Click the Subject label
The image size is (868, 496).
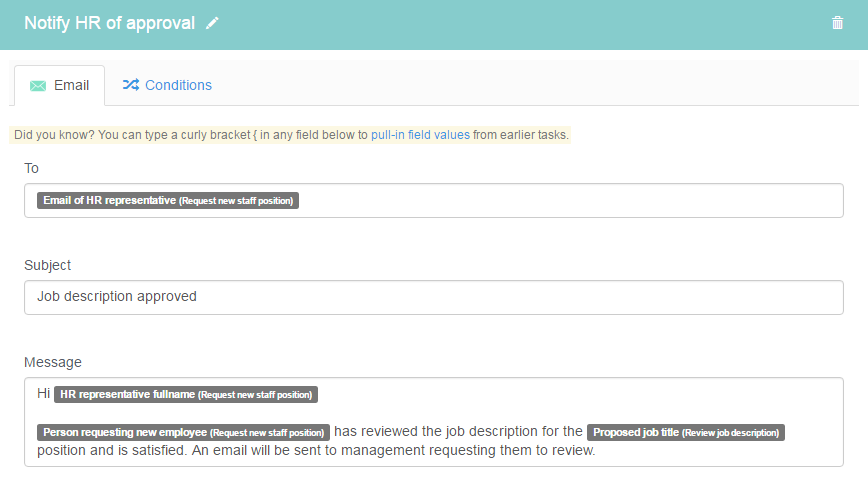[x=48, y=265]
